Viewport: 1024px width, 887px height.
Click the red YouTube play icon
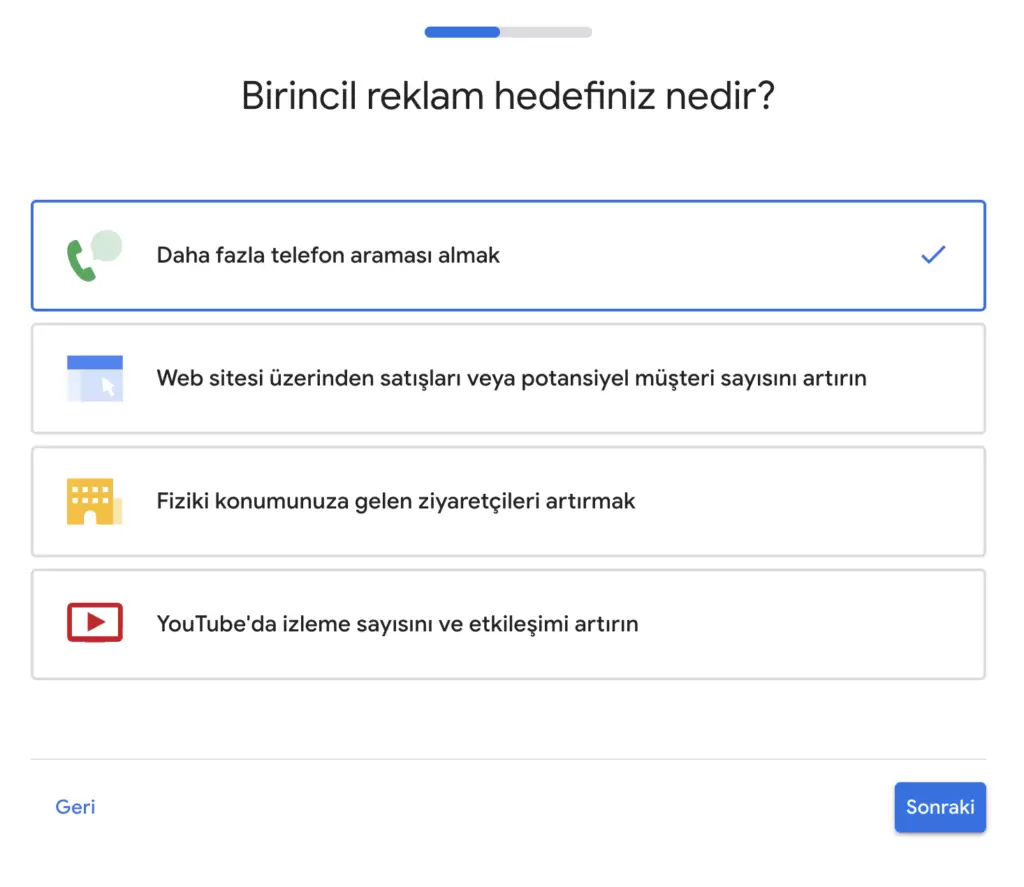(94, 622)
